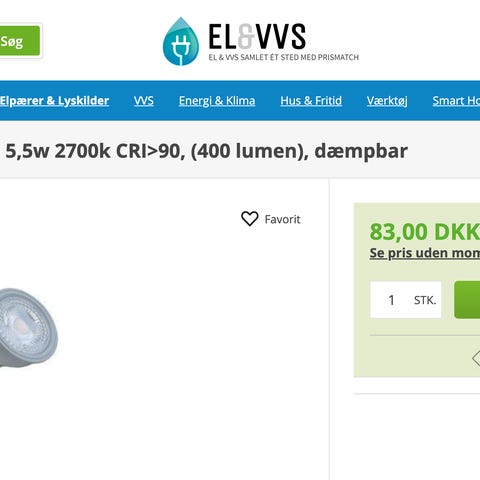The height and width of the screenshot is (480, 480).
Task: Open the Hus & Fritid category
Action: [311, 101]
